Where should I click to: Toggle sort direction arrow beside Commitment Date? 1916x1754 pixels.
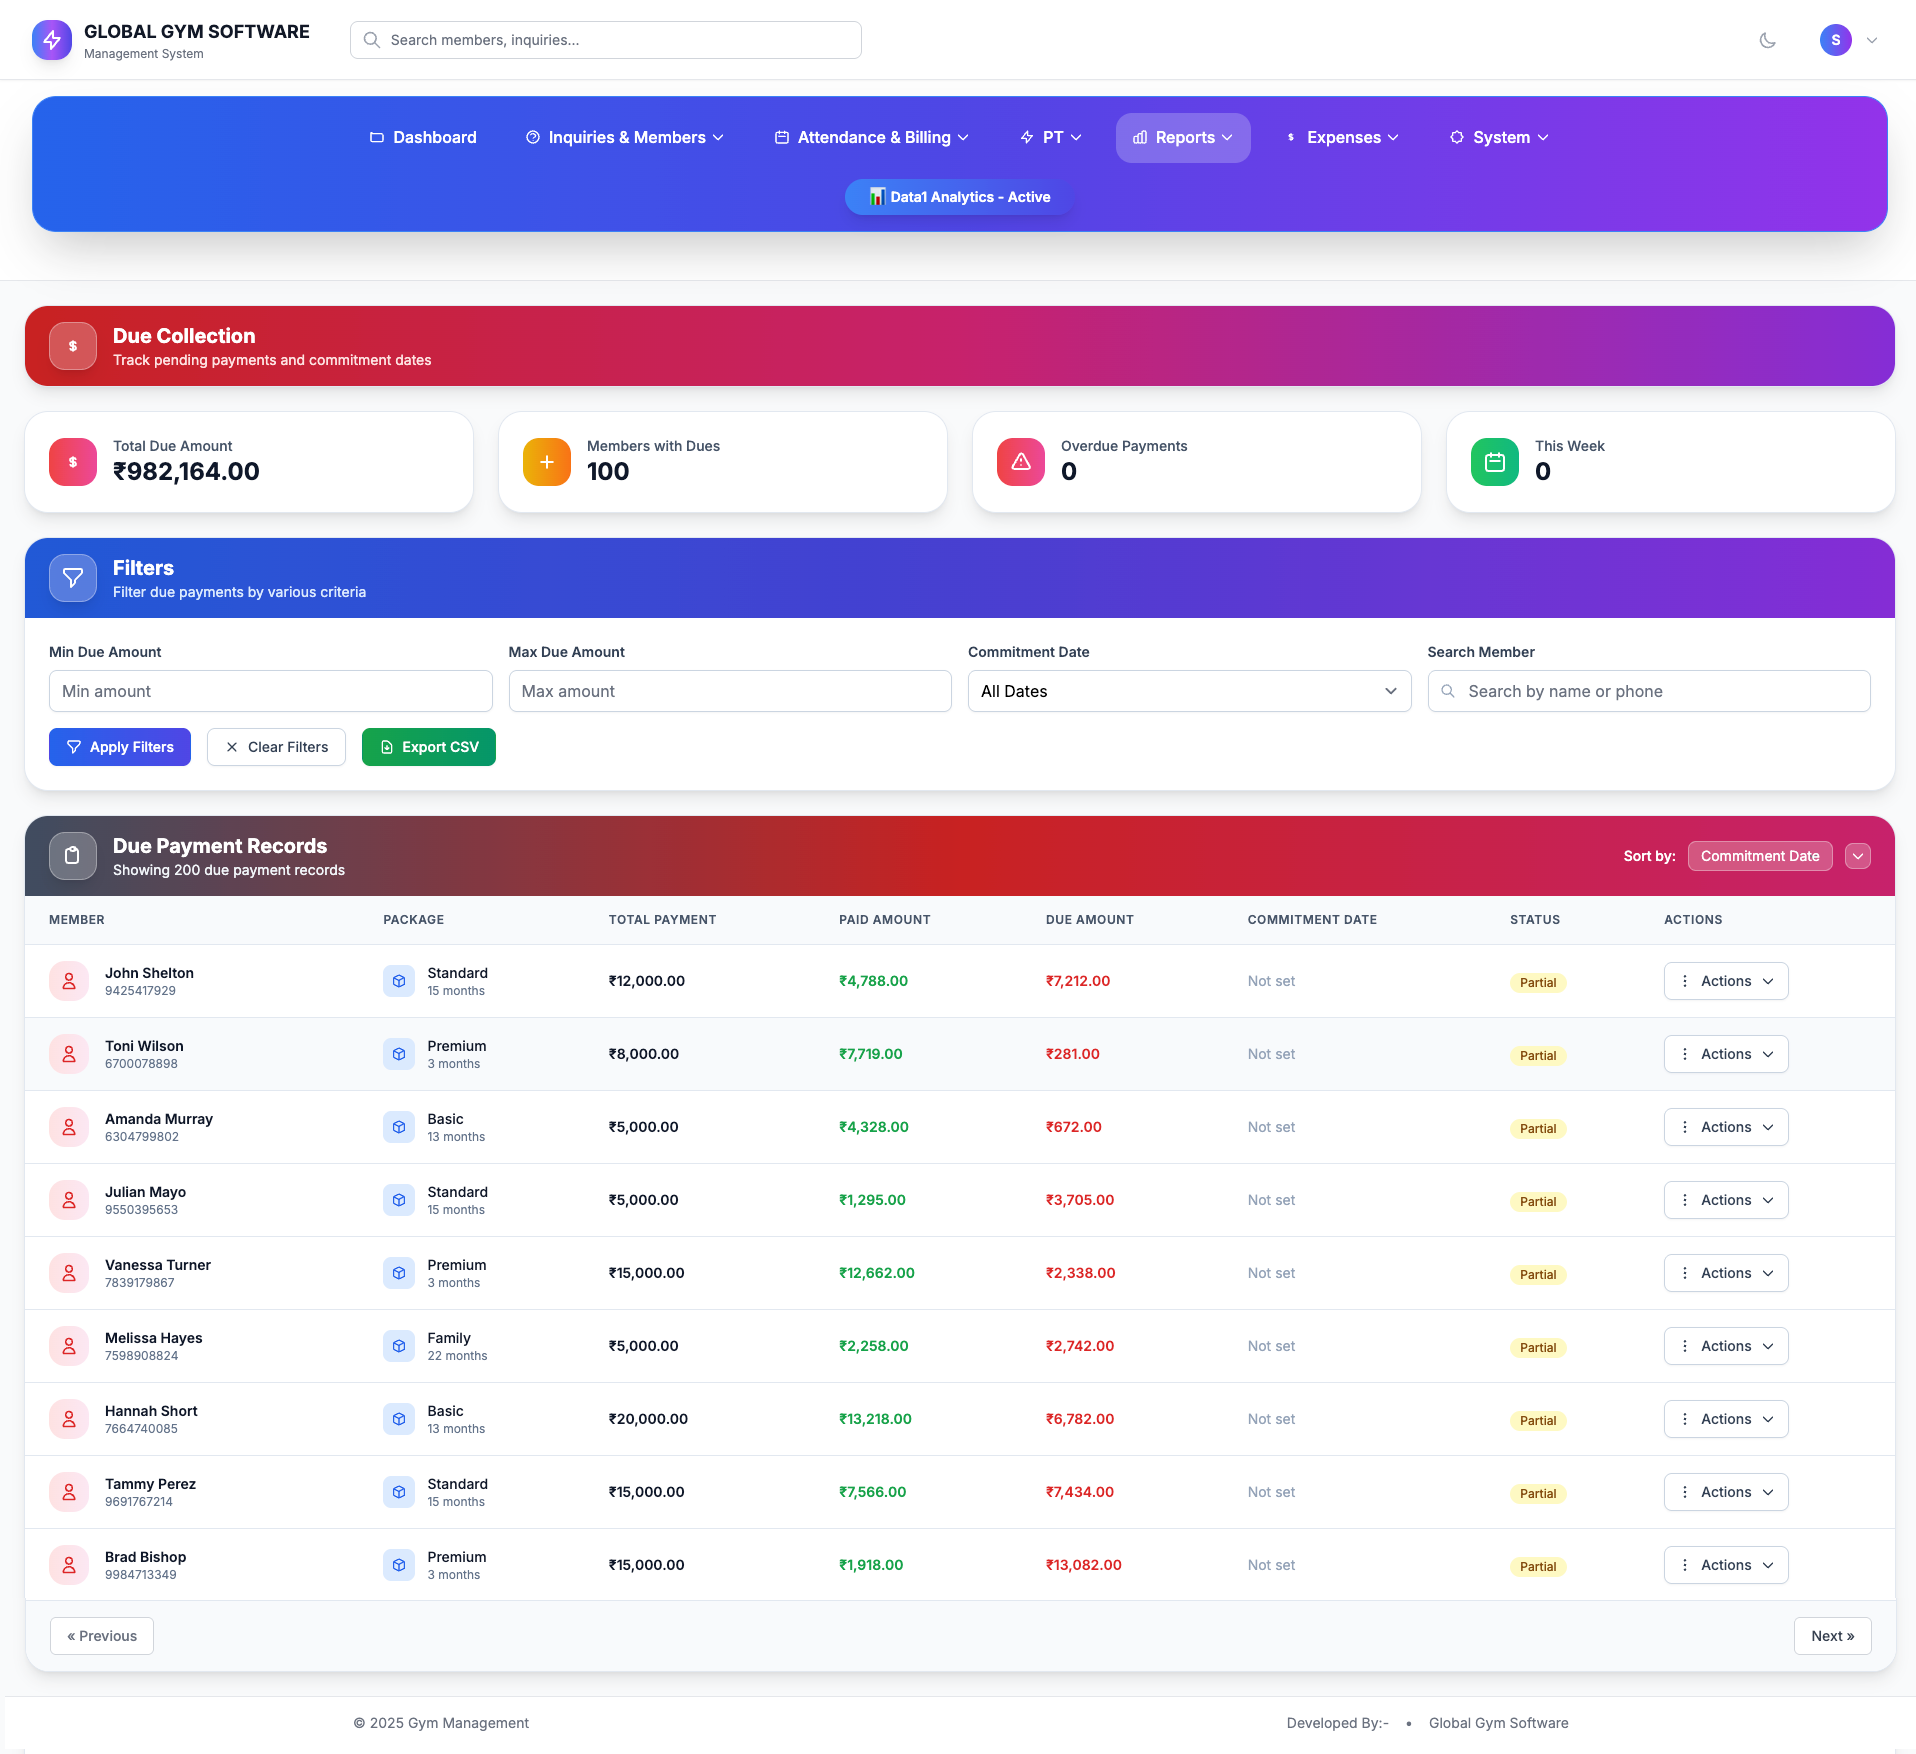[1857, 856]
